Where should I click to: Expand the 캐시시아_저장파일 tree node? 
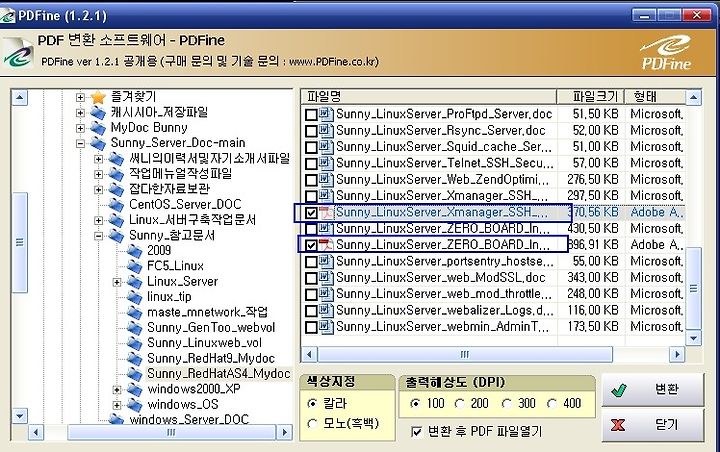click(x=80, y=113)
